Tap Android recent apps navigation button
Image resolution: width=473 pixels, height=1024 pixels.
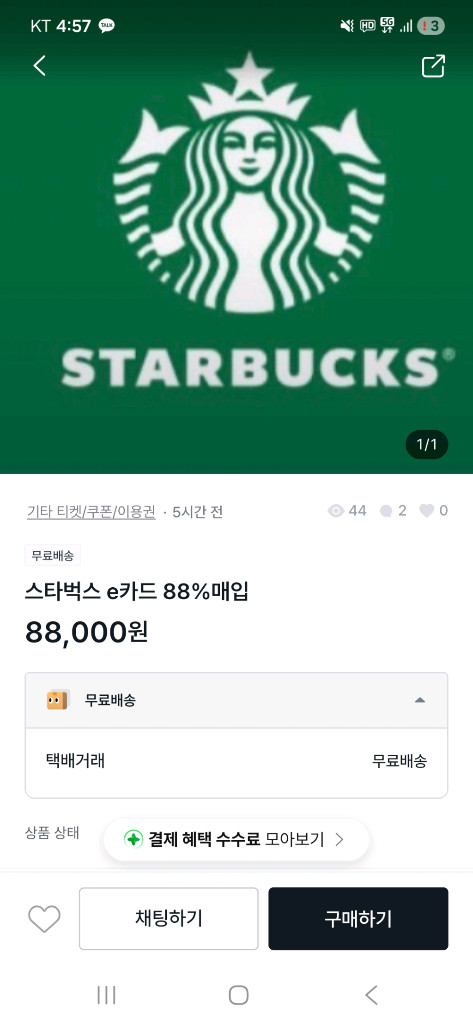click(106, 995)
